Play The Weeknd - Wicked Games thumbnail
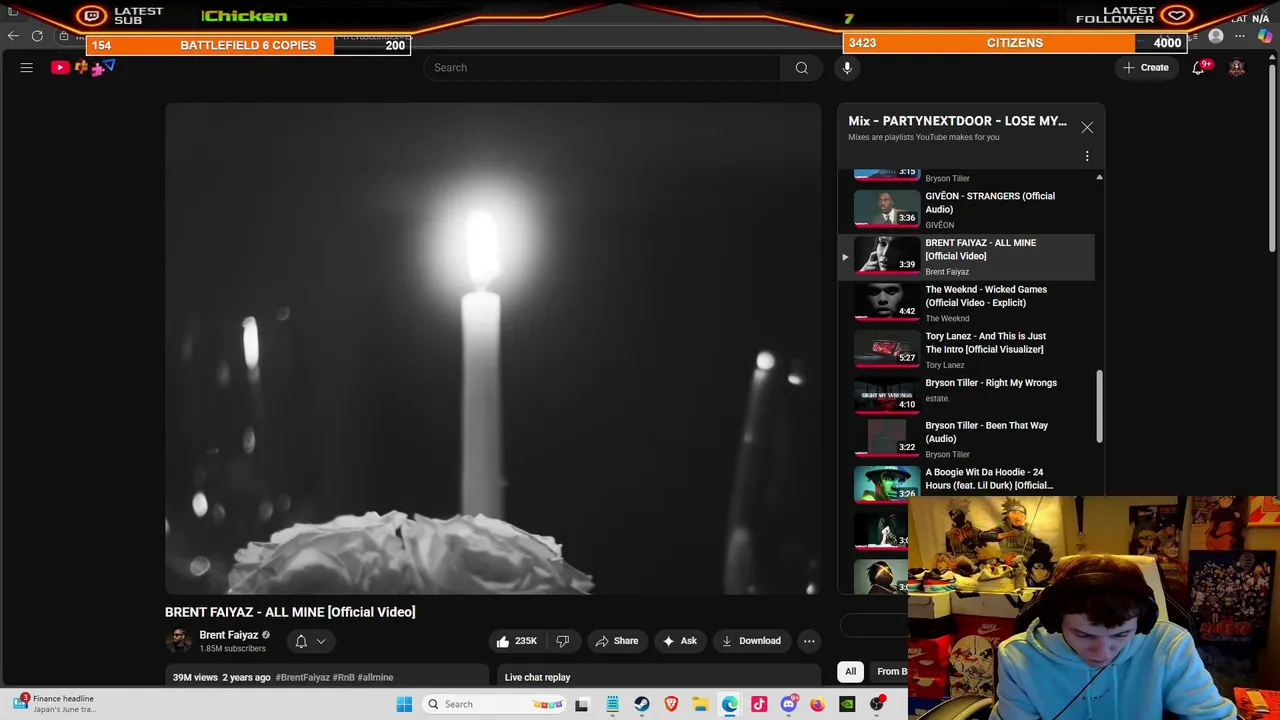 click(x=886, y=300)
